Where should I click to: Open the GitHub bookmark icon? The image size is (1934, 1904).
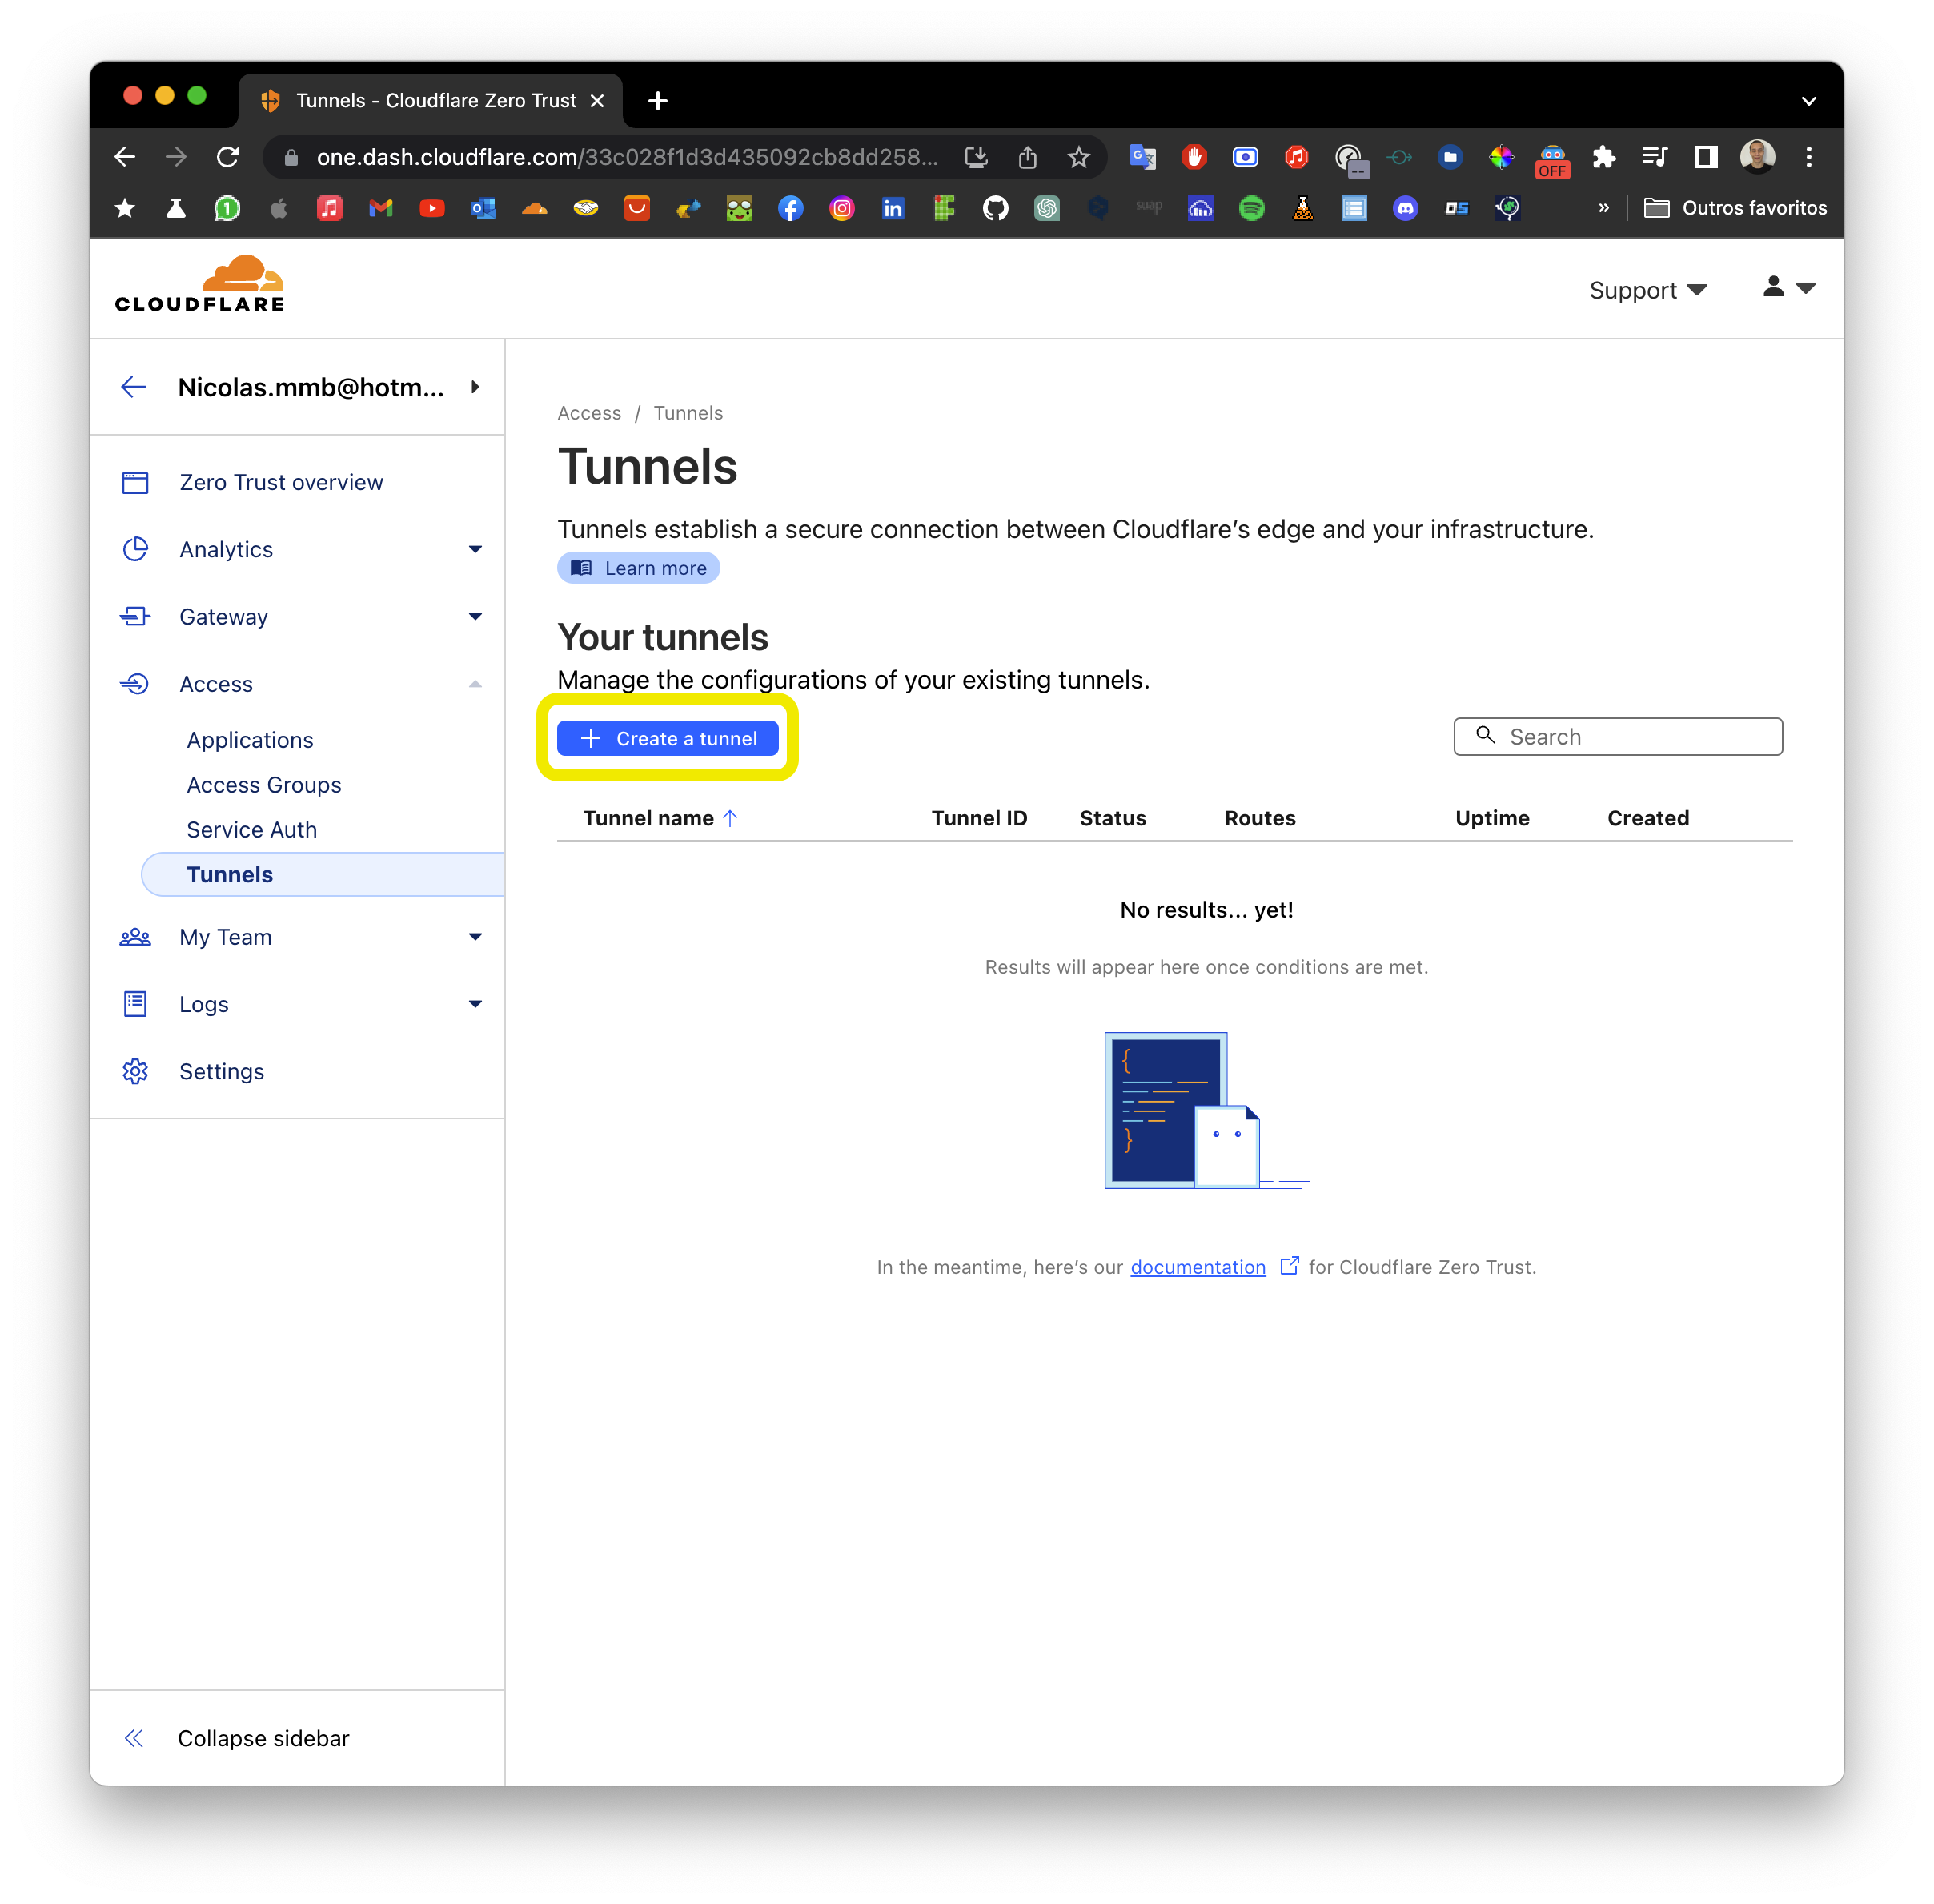click(995, 208)
